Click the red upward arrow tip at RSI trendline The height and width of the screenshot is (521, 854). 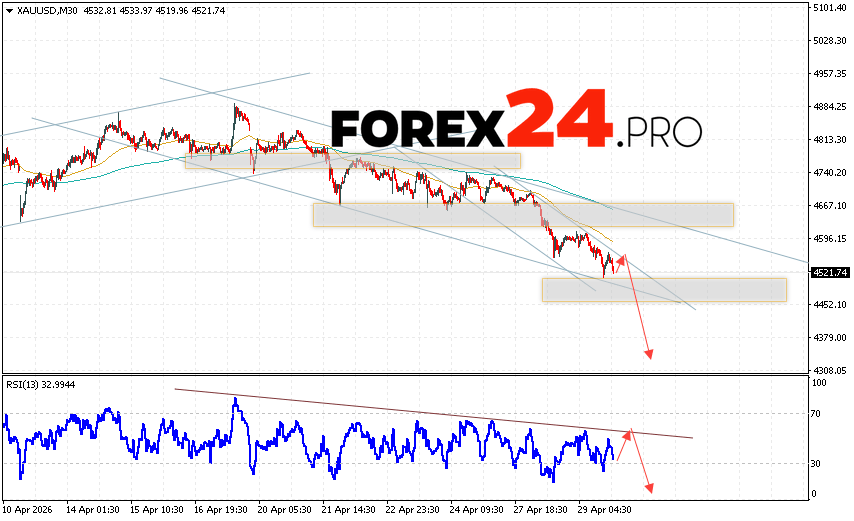[629, 432]
